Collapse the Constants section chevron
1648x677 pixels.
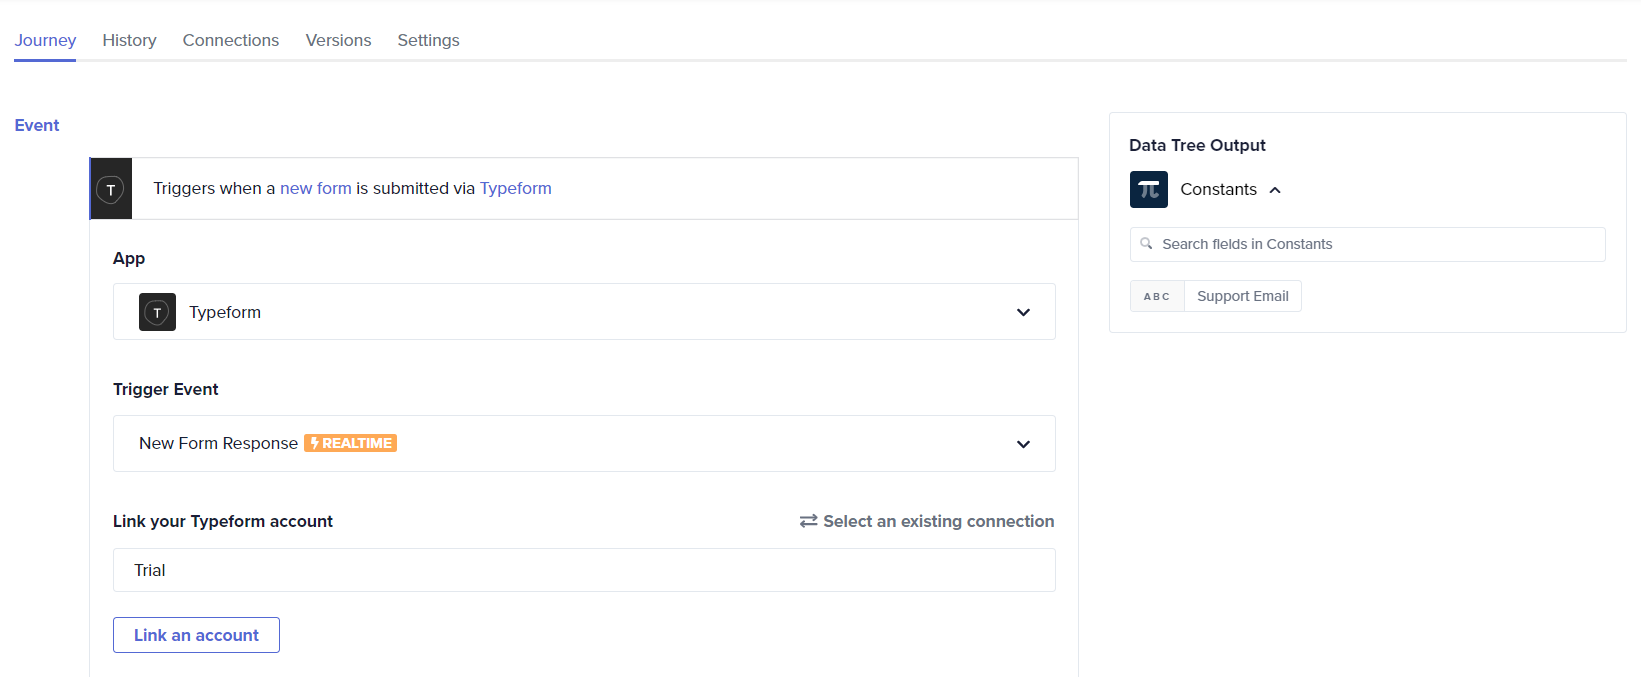coord(1275,190)
